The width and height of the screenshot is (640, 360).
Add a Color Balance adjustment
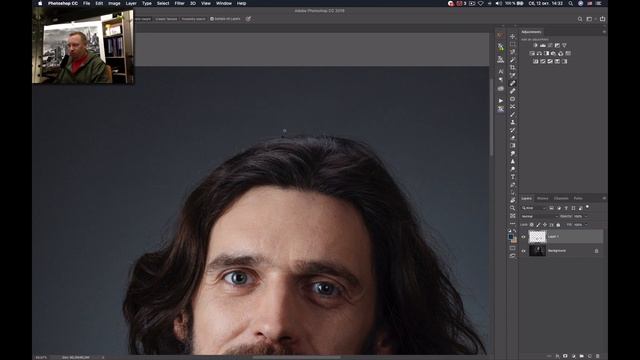coord(539,53)
